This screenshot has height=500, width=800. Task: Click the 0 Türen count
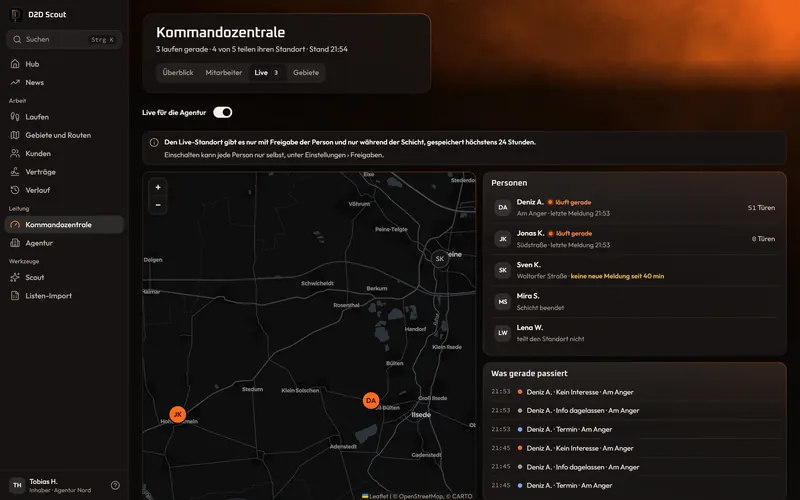[x=763, y=239]
